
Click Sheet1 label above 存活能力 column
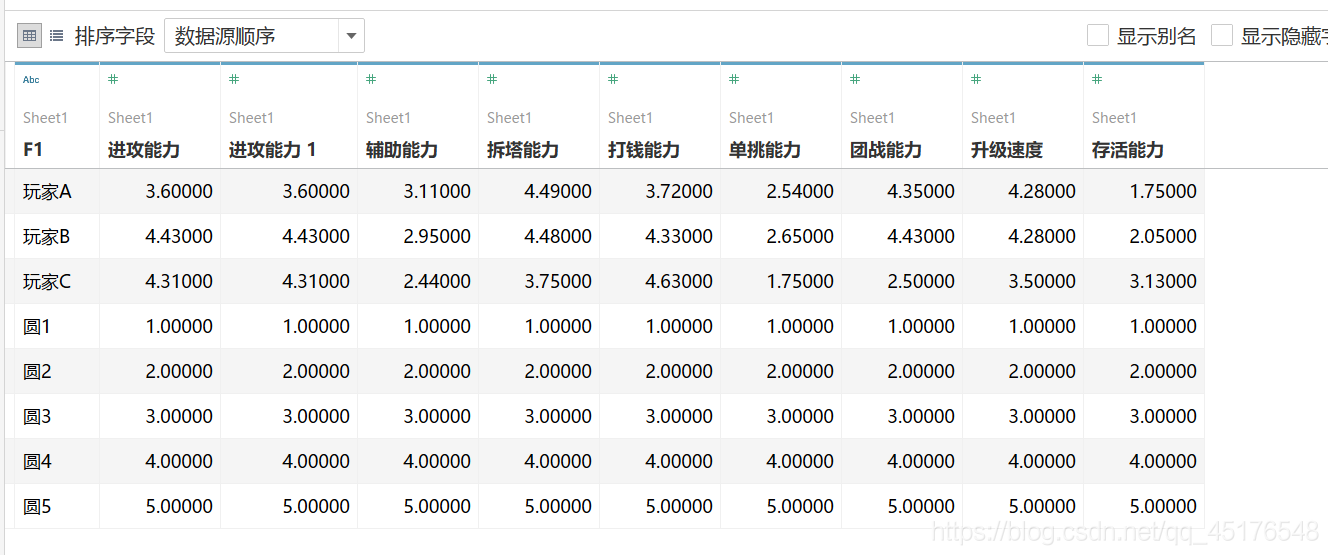pyautogui.click(x=1115, y=118)
